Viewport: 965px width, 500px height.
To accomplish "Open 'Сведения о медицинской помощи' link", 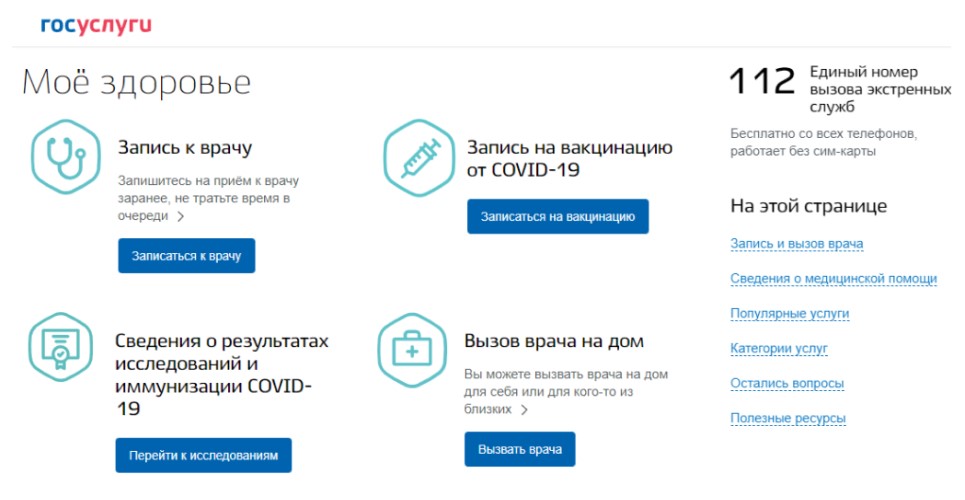I will coord(833,279).
